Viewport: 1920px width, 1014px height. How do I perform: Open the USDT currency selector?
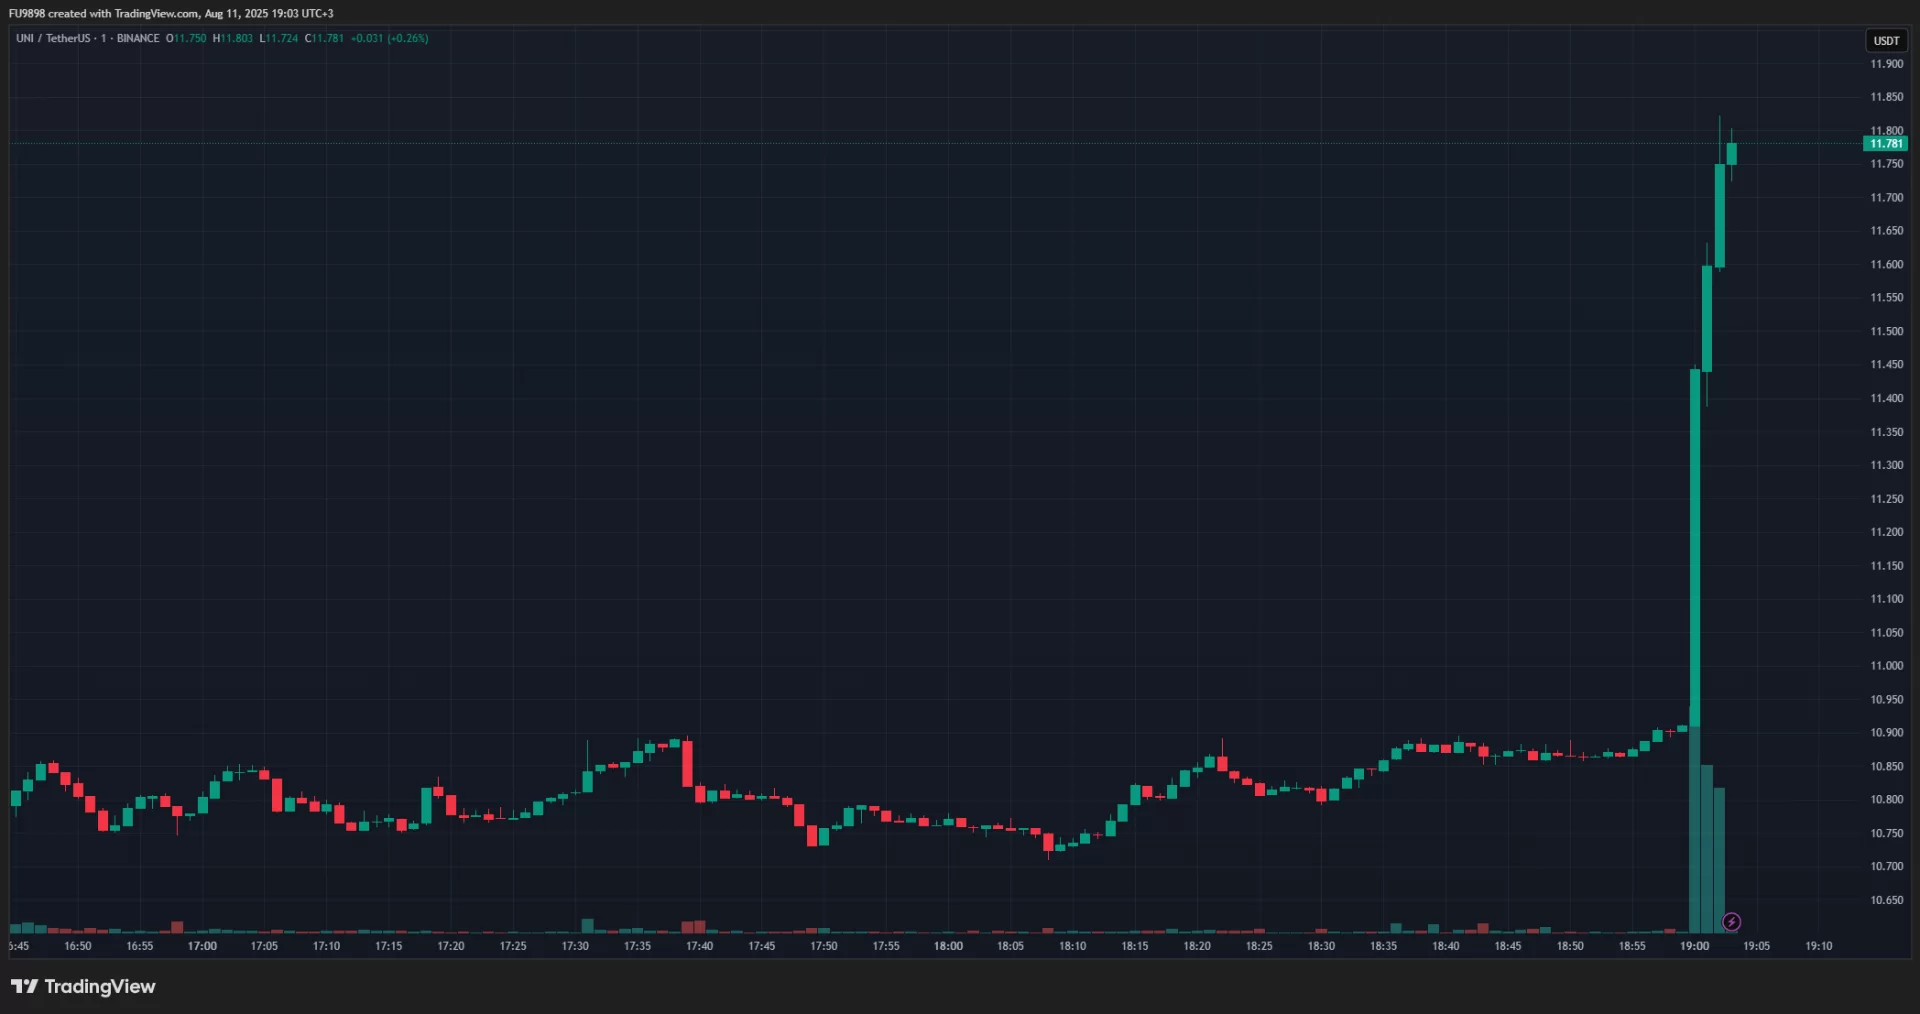coord(1886,41)
